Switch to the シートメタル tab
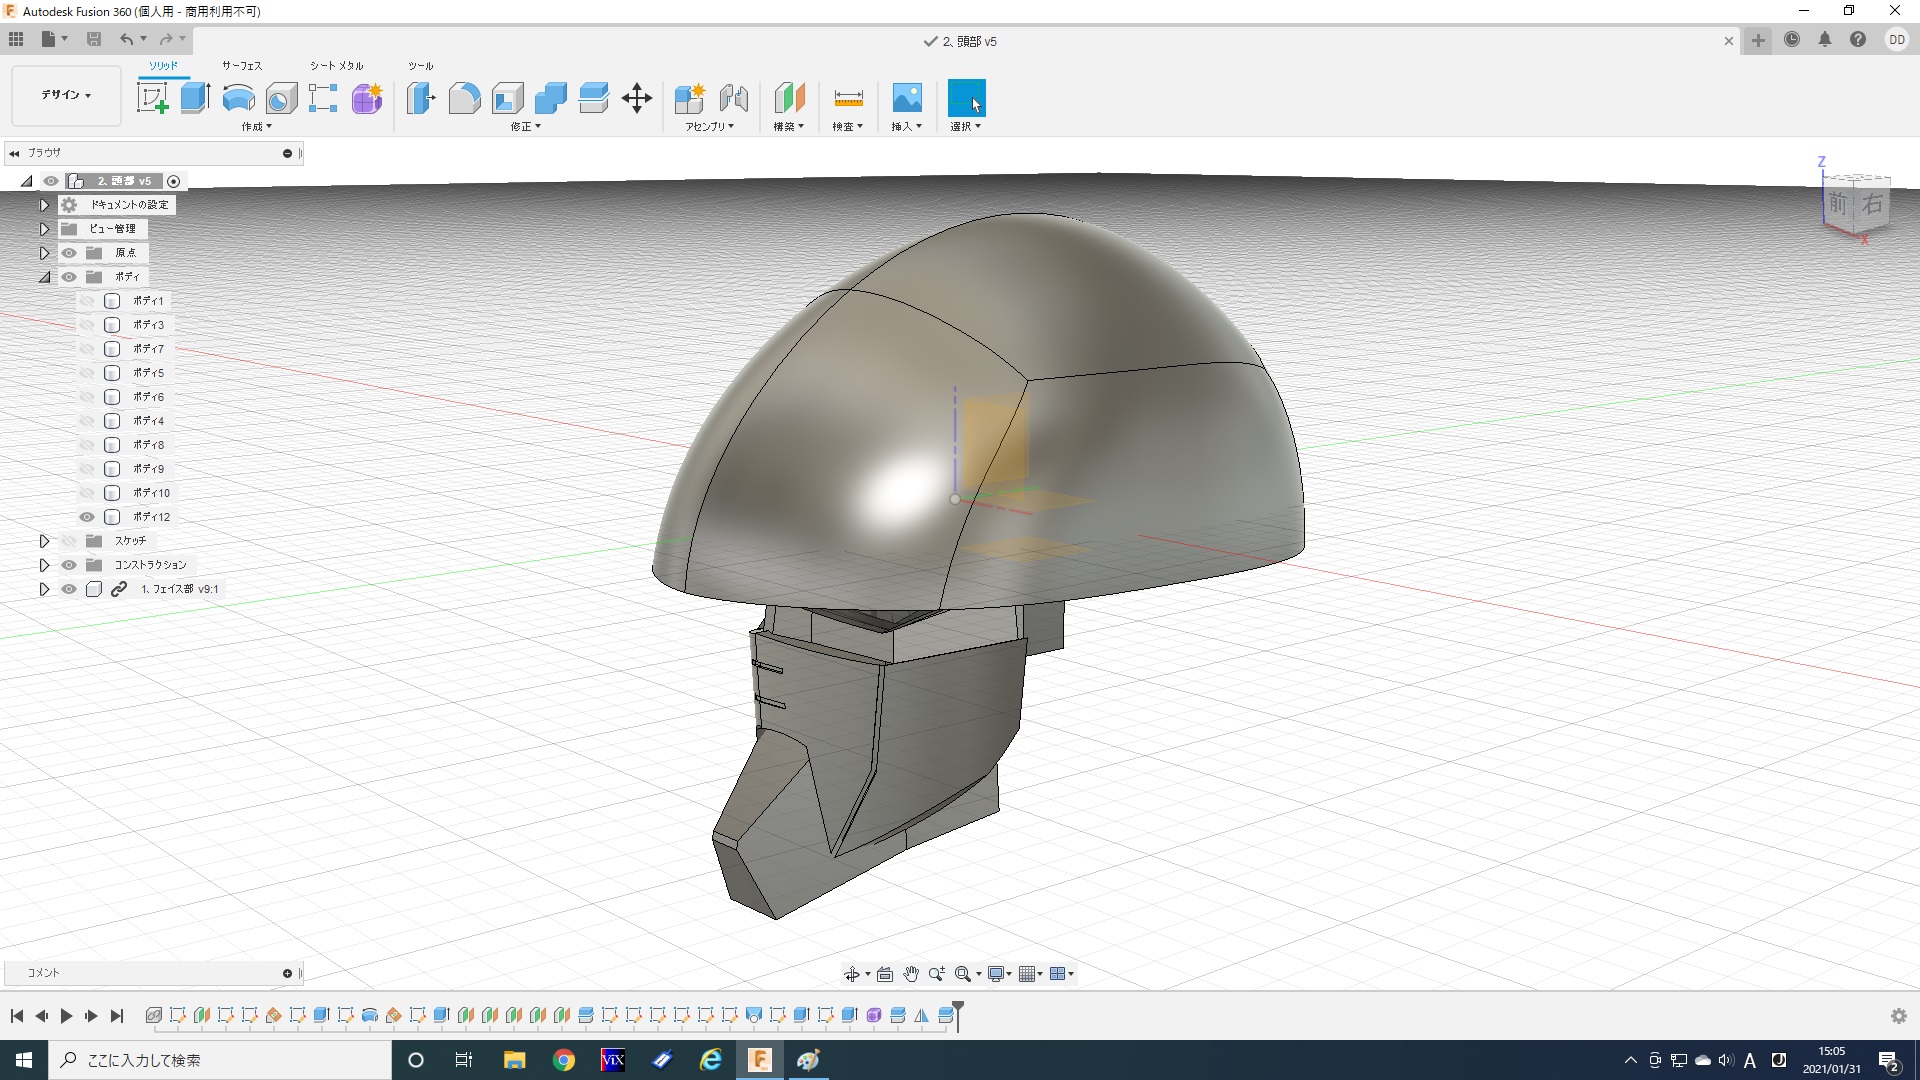 pyautogui.click(x=336, y=66)
